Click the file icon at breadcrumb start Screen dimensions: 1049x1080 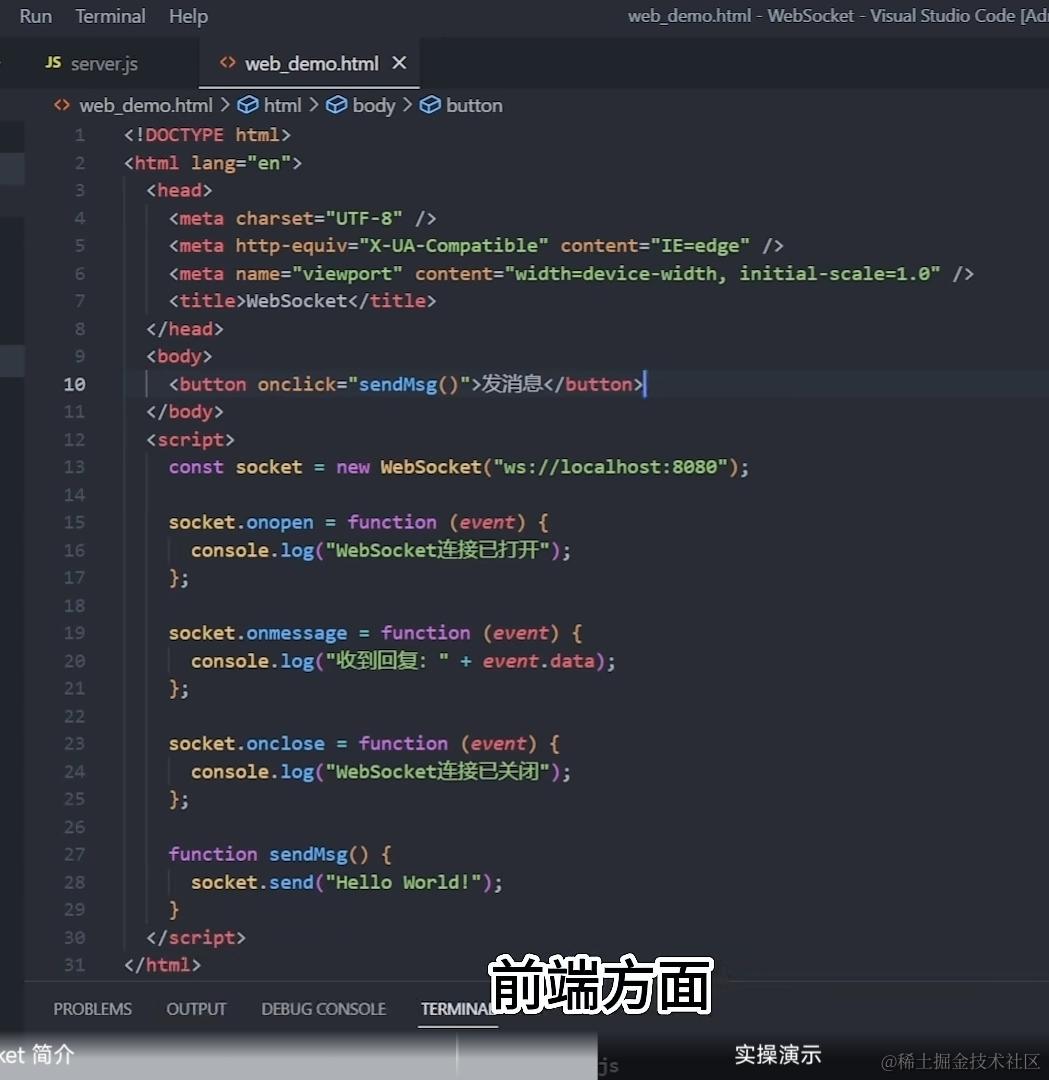[x=62, y=105]
